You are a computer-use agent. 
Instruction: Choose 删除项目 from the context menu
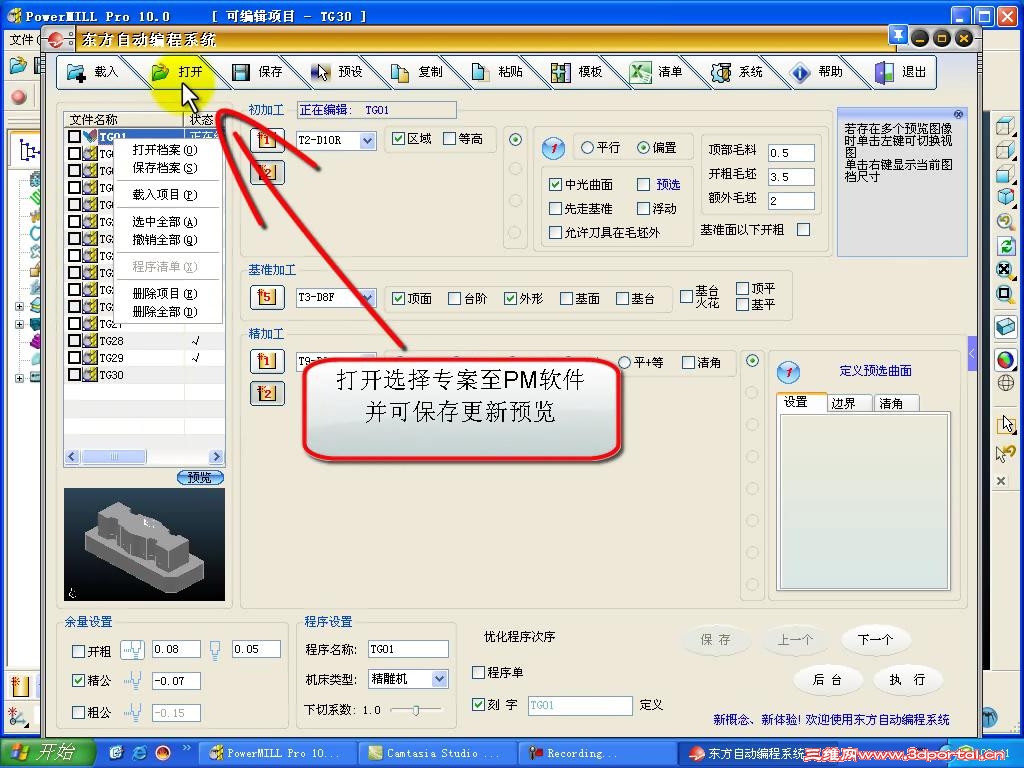pyautogui.click(x=165, y=294)
